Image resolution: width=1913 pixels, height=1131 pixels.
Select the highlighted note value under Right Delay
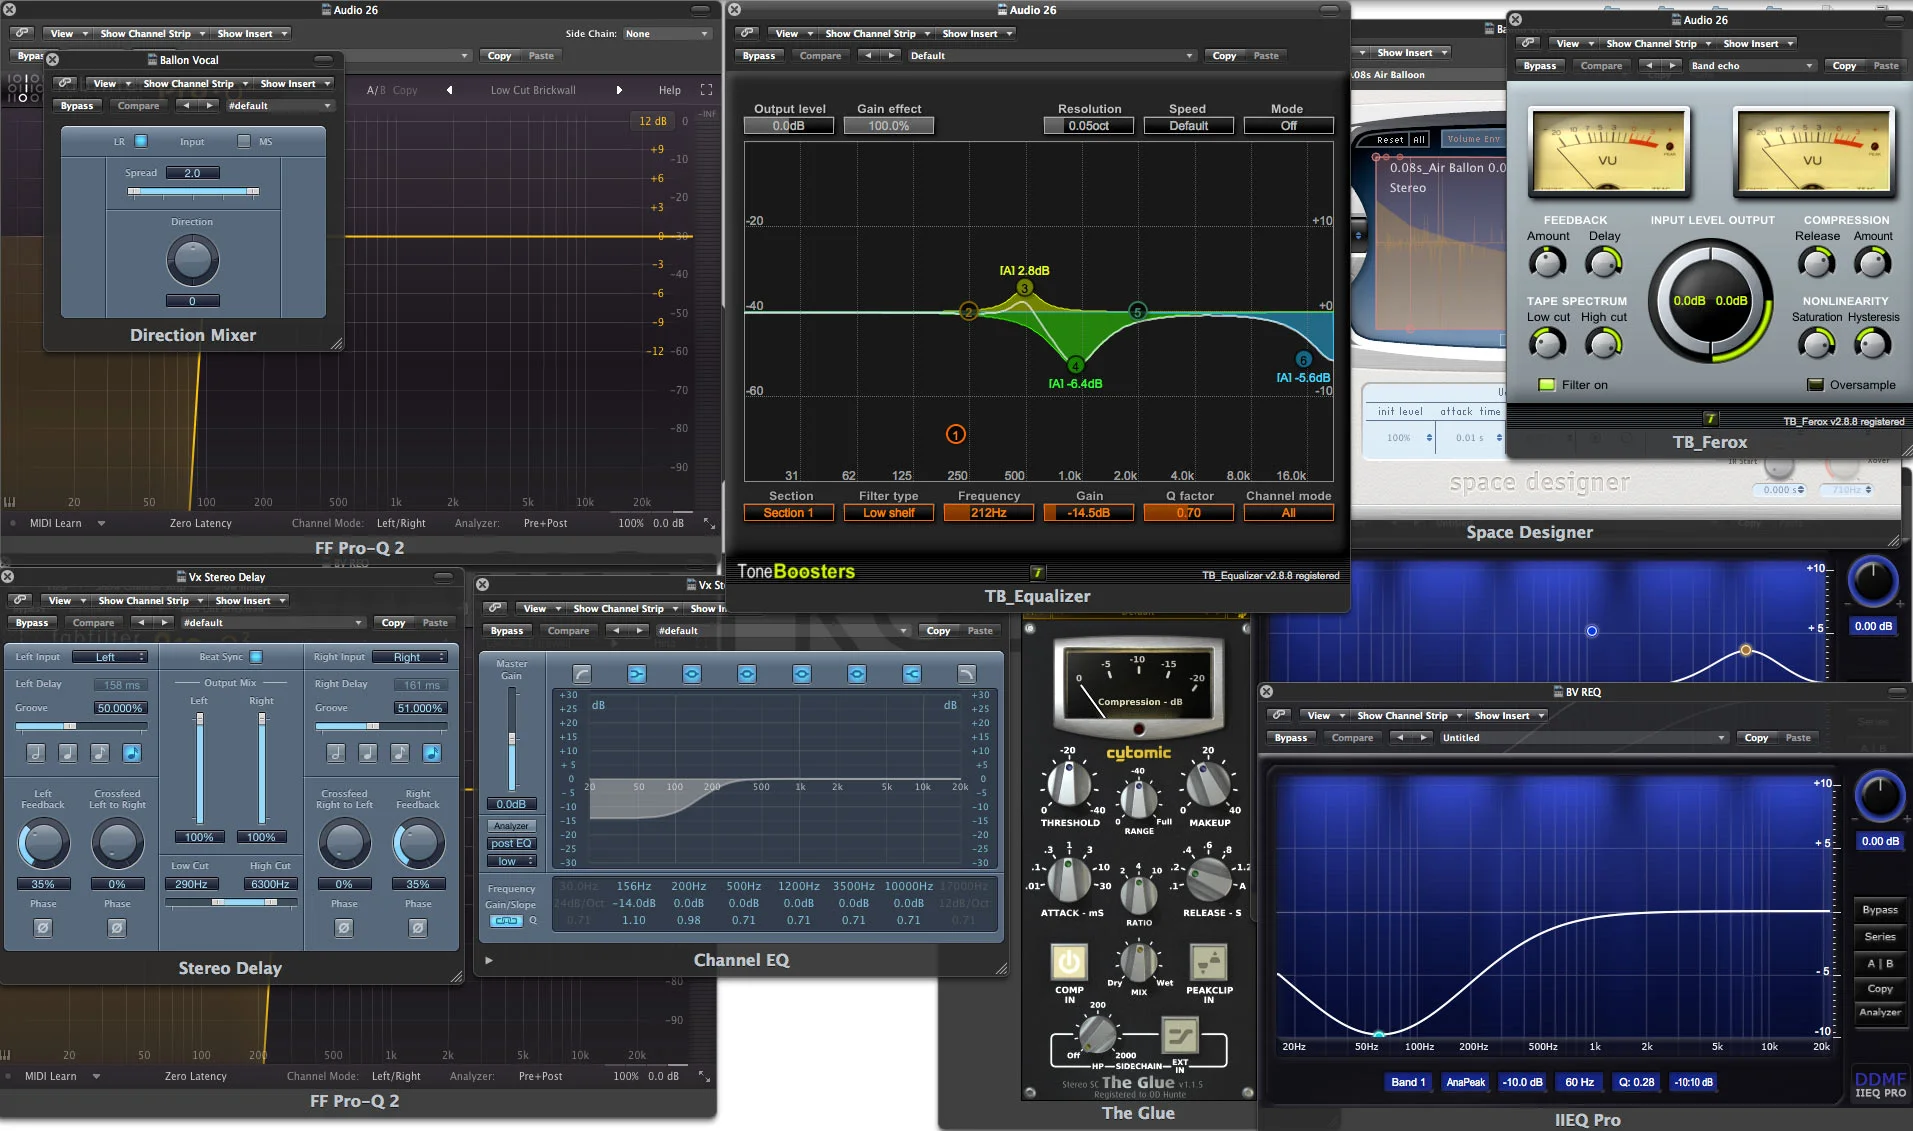432,753
